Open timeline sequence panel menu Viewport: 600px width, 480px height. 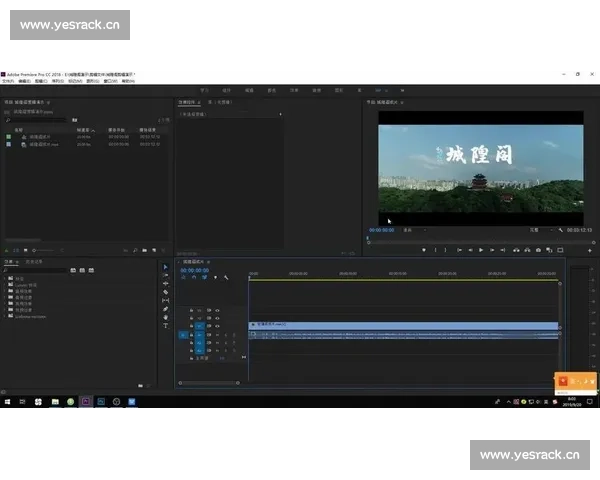pyautogui.click(x=209, y=262)
